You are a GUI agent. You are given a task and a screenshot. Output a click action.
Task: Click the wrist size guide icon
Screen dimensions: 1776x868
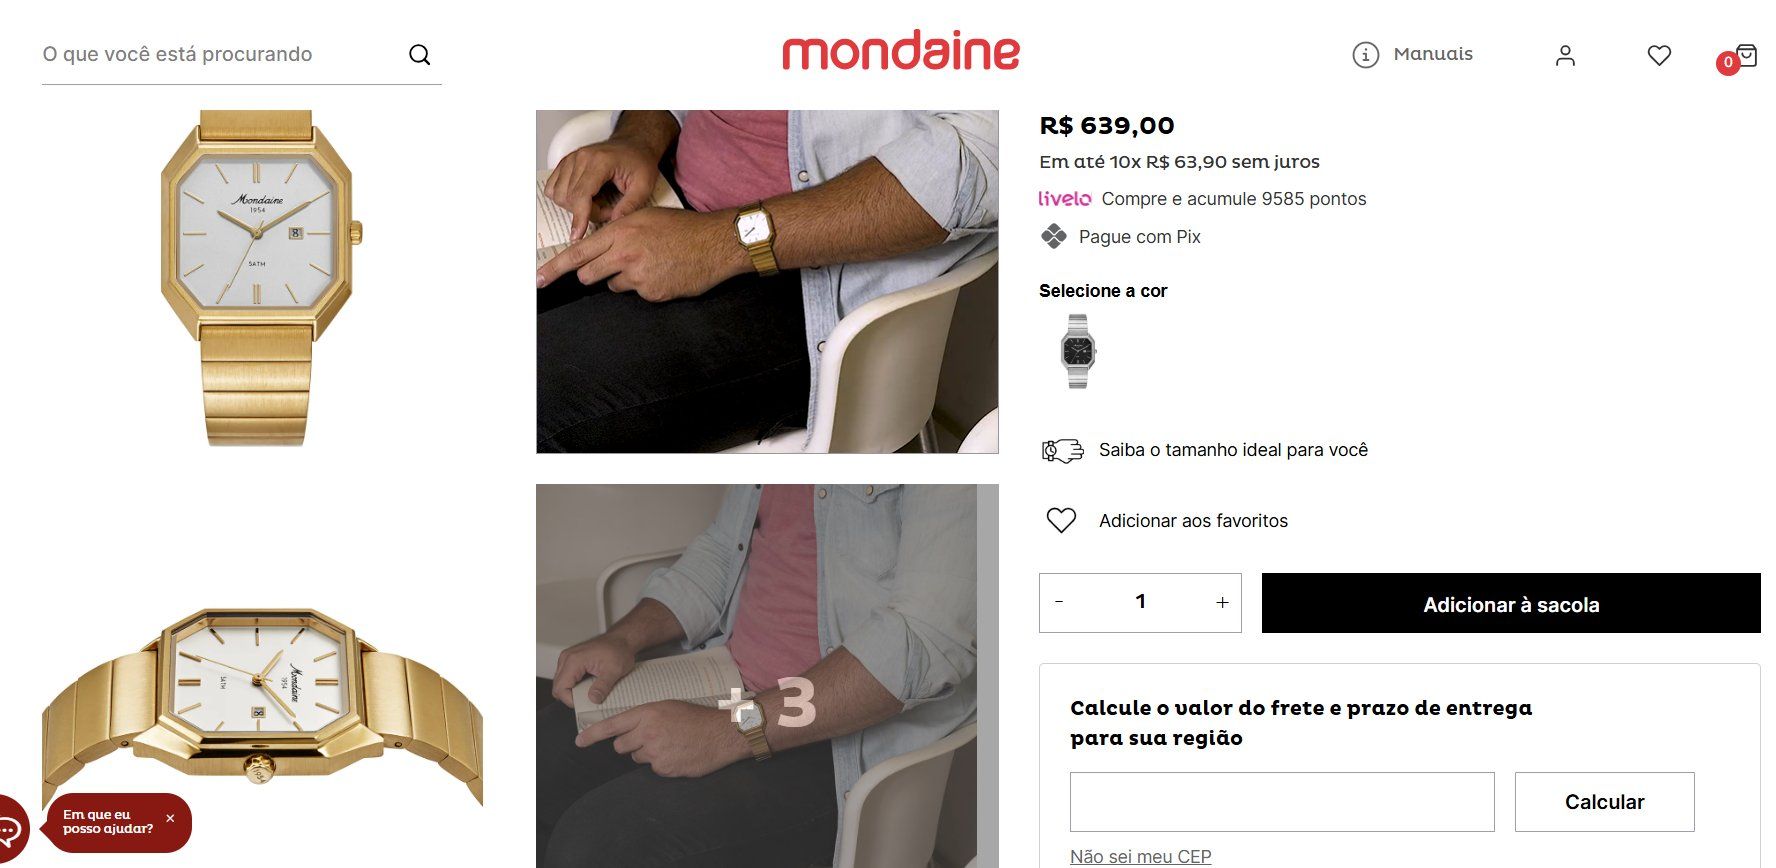[x=1062, y=451]
